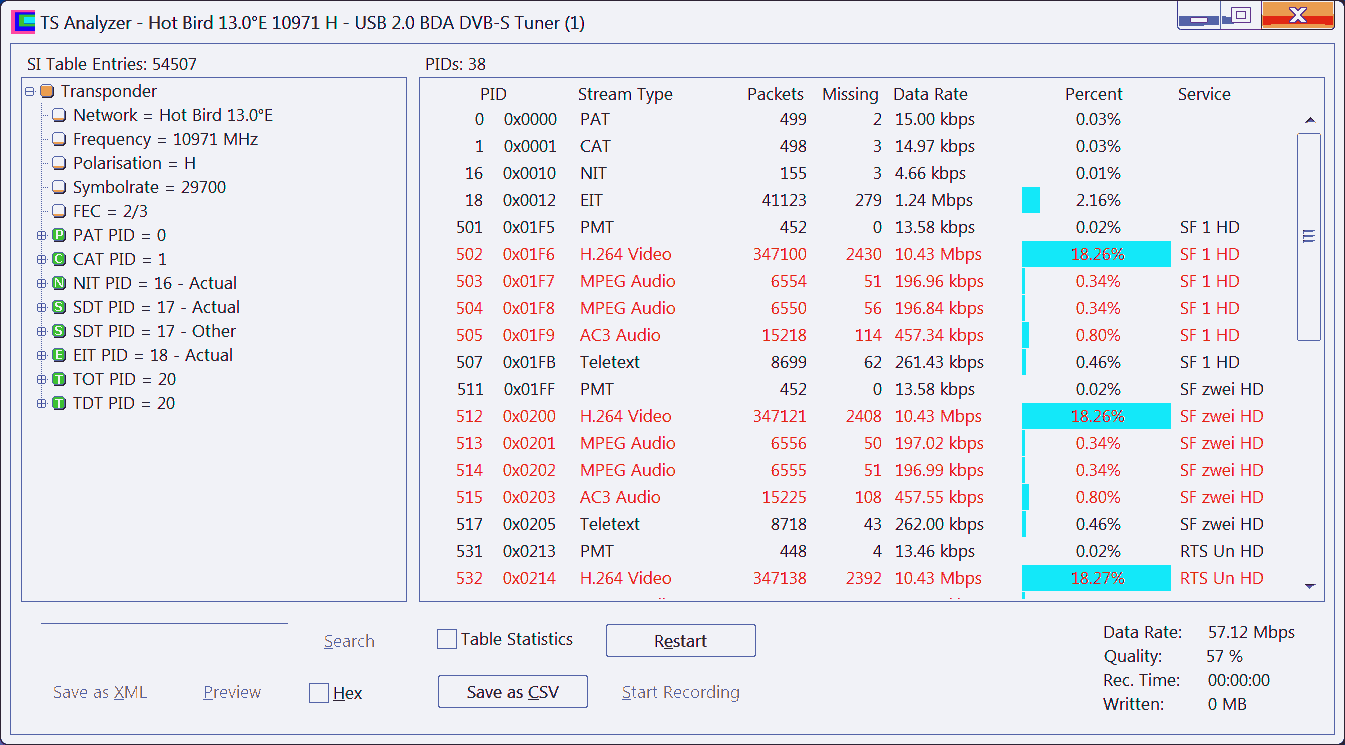1345x745 pixels.
Task: Click the green E icon for EIT PID
Action: point(59,356)
